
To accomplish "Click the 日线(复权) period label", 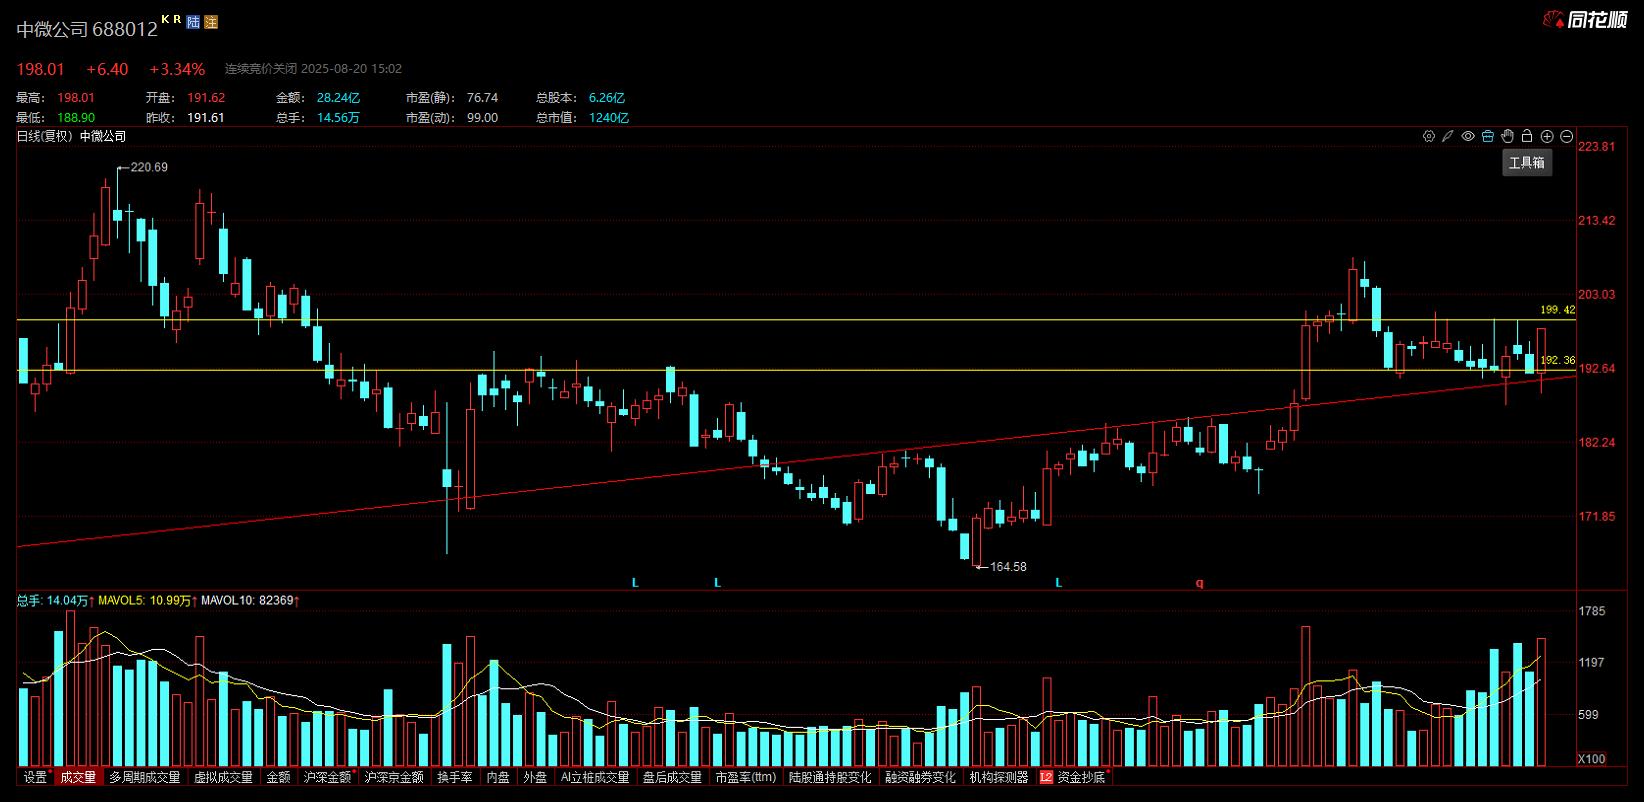I will [45, 136].
